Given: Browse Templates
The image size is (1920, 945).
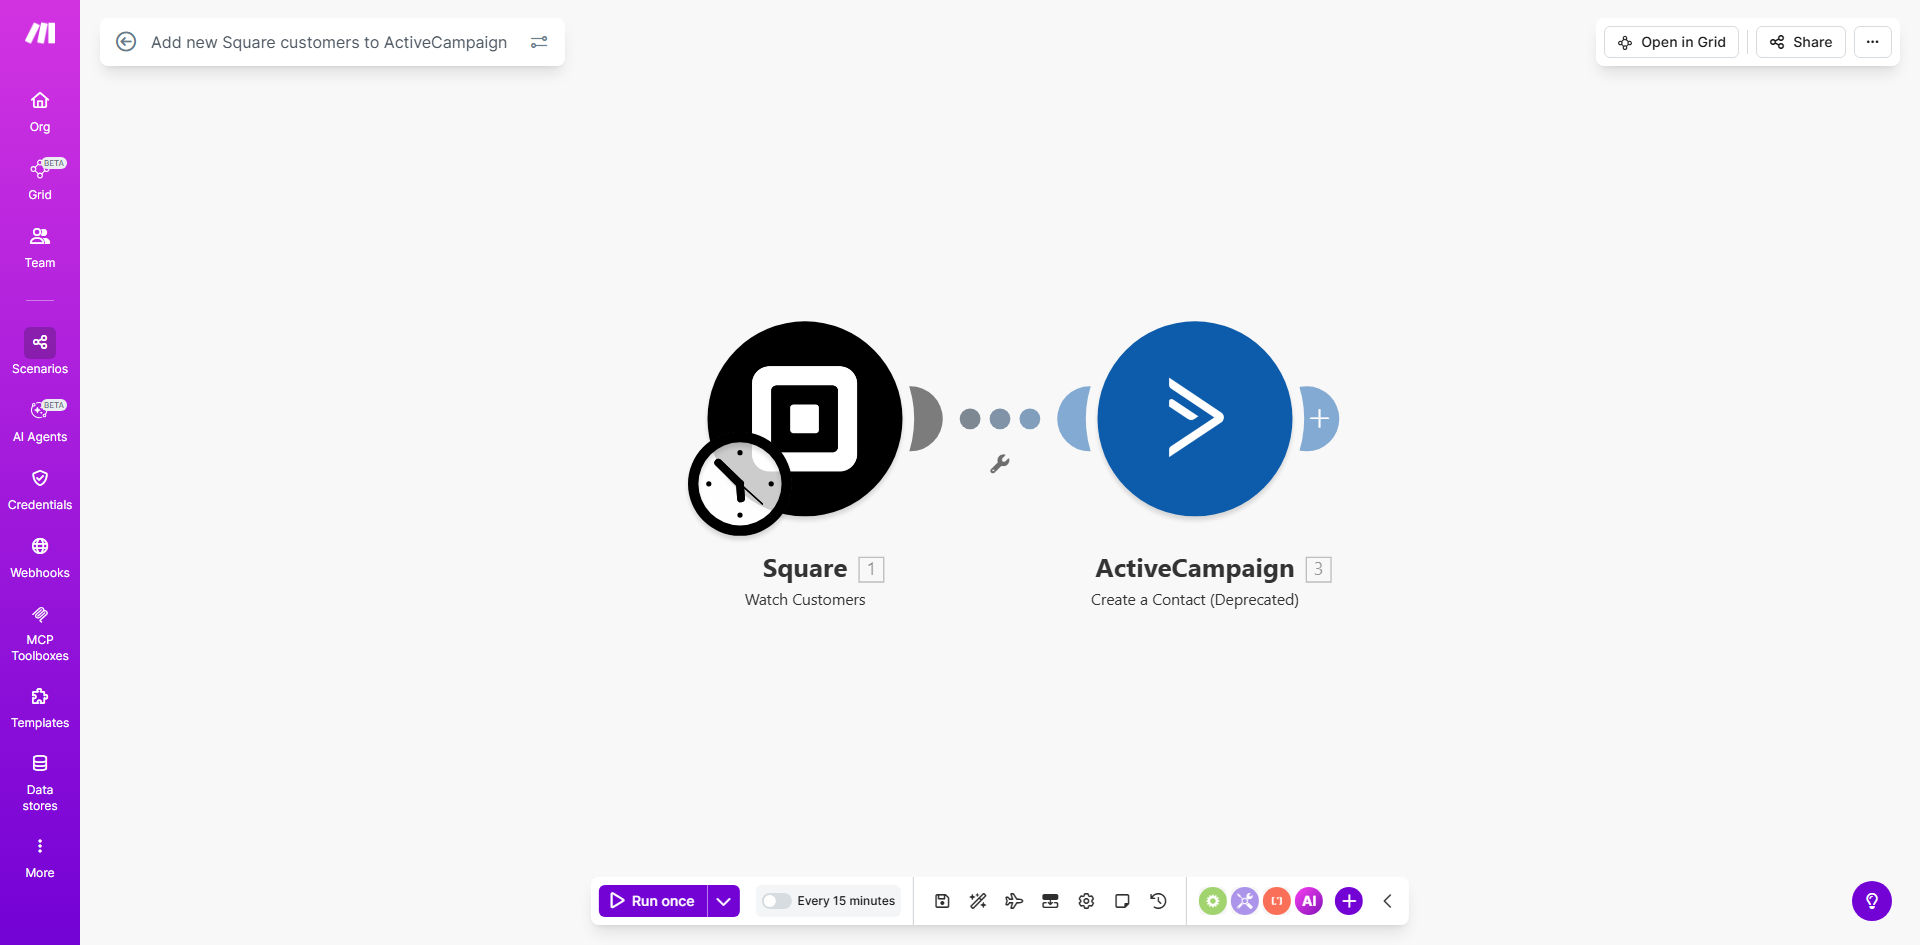Looking at the screenshot, I should tap(40, 708).
